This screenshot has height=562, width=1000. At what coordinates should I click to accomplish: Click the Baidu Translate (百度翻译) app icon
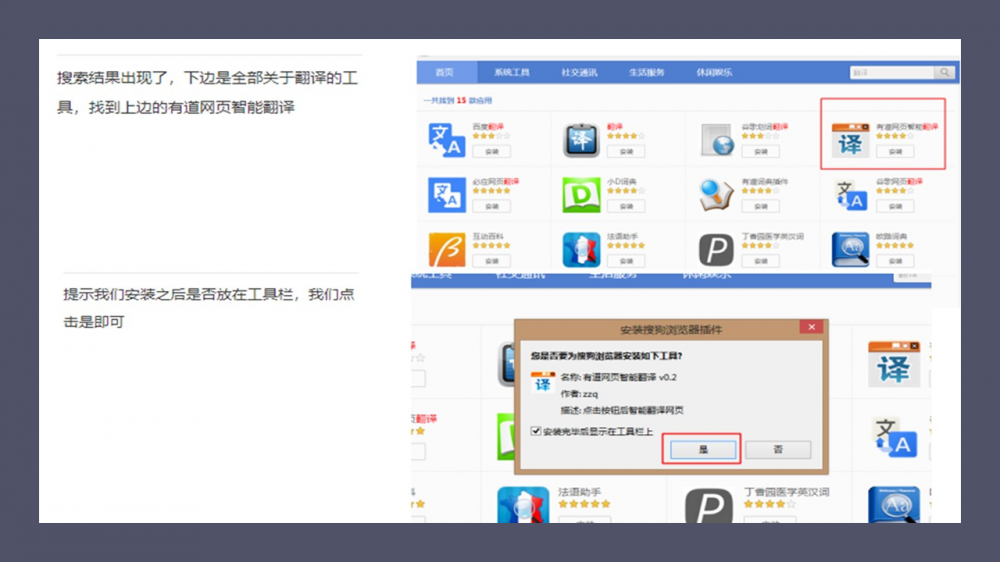(x=447, y=140)
